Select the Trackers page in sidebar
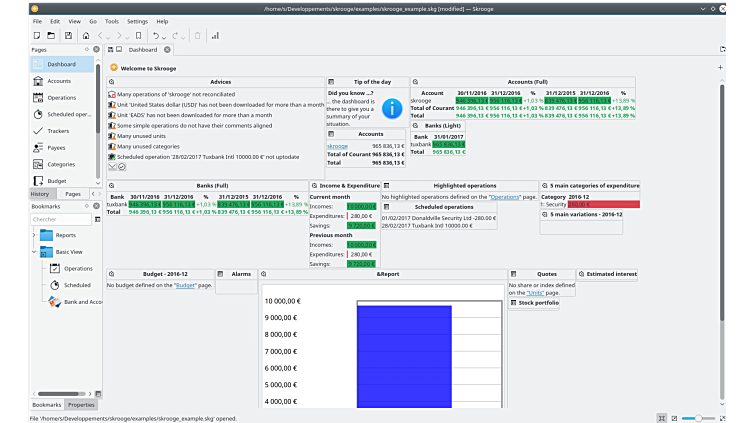This screenshot has height=423, width=752. point(58,131)
